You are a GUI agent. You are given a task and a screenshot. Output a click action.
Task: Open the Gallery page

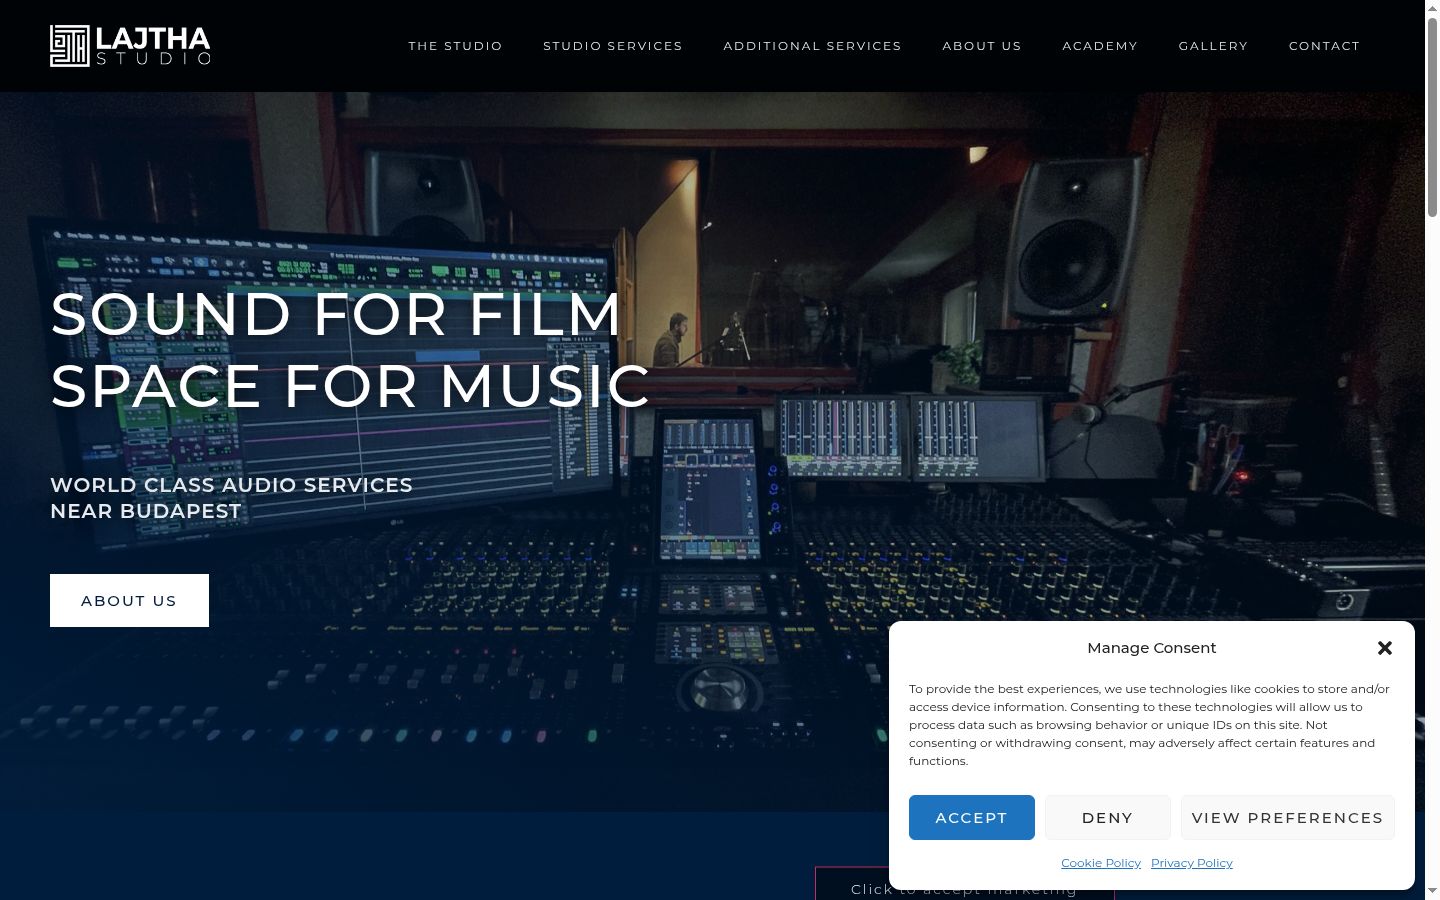pos(1213,46)
